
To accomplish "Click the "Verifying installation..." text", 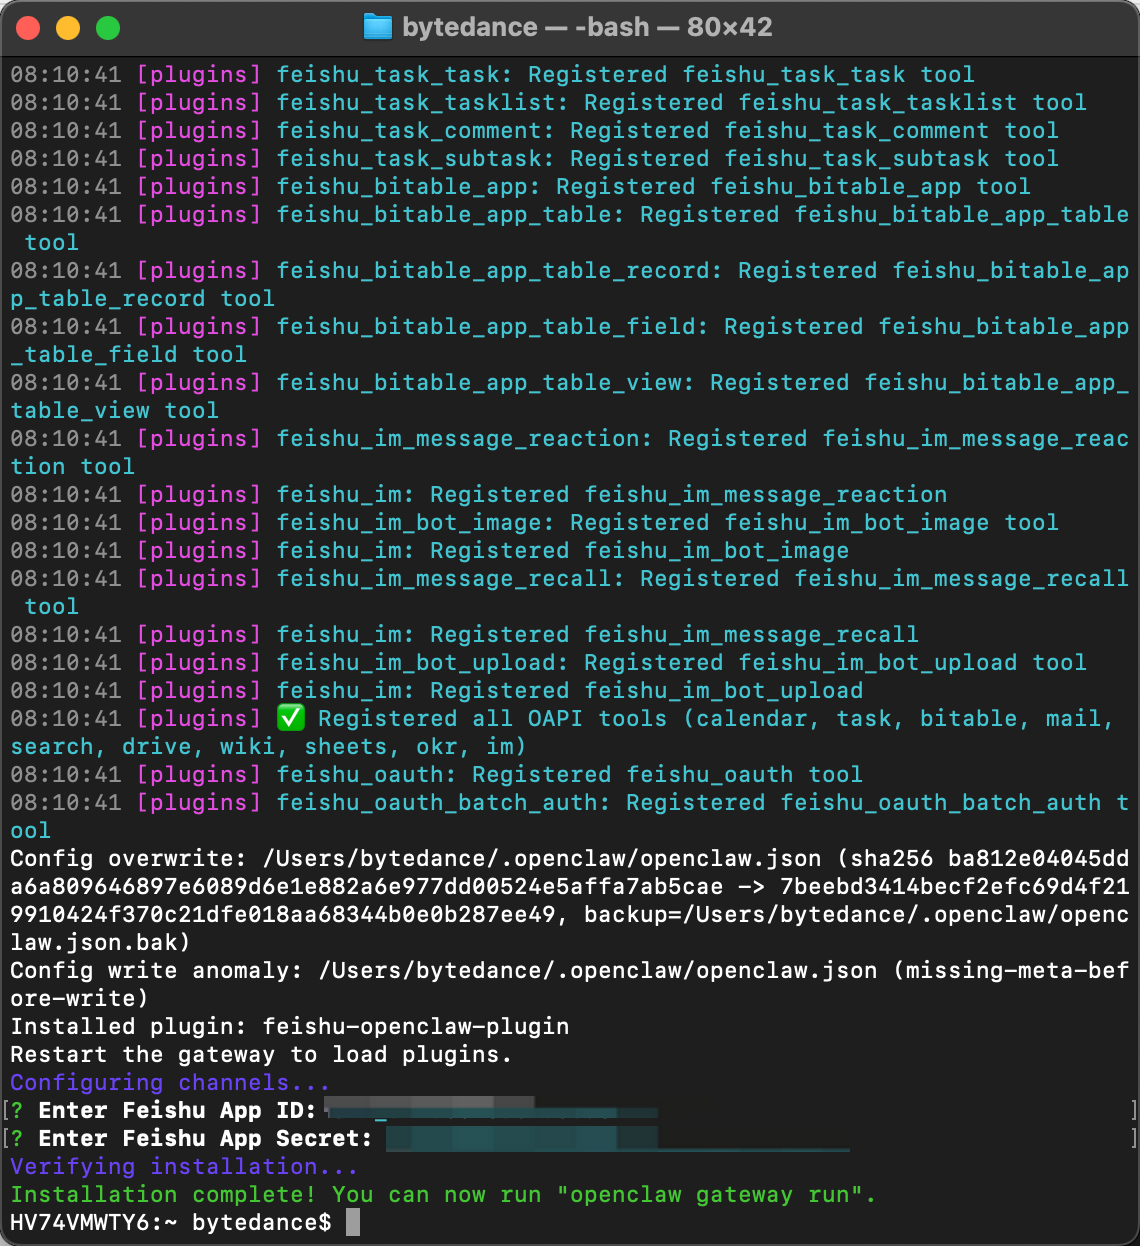I will coord(184,1166).
